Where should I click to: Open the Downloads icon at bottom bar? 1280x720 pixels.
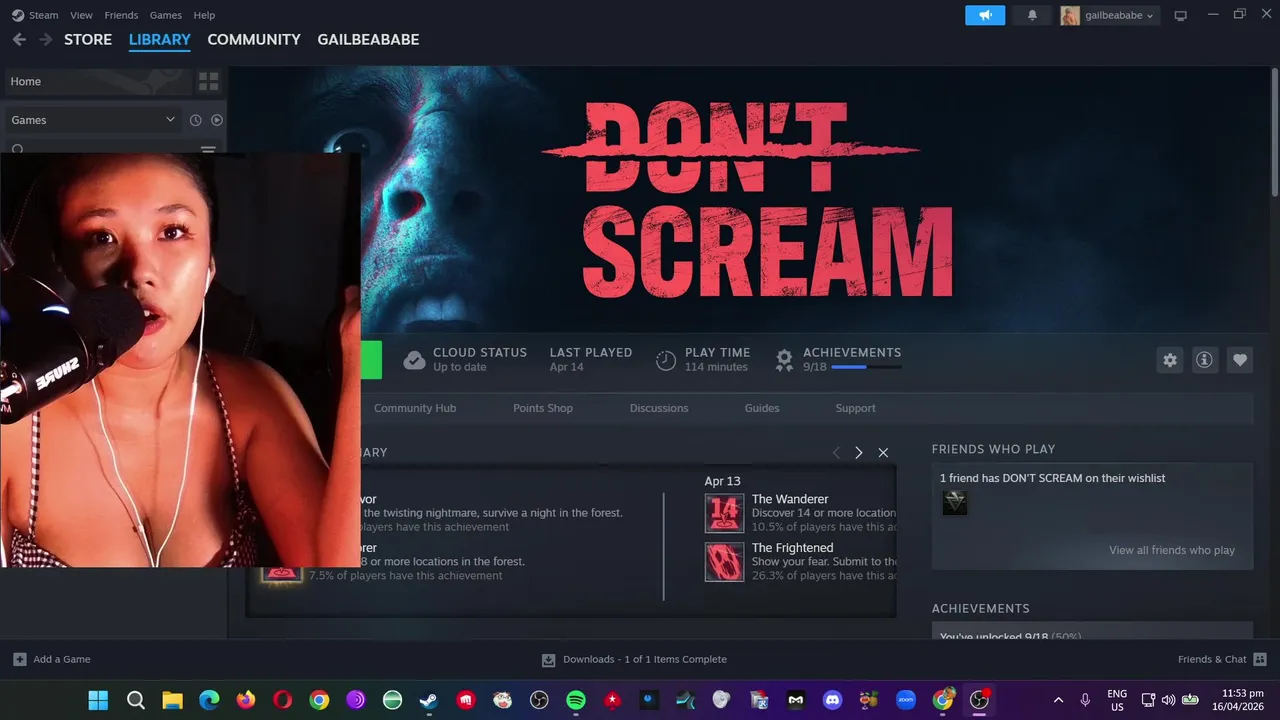point(548,660)
